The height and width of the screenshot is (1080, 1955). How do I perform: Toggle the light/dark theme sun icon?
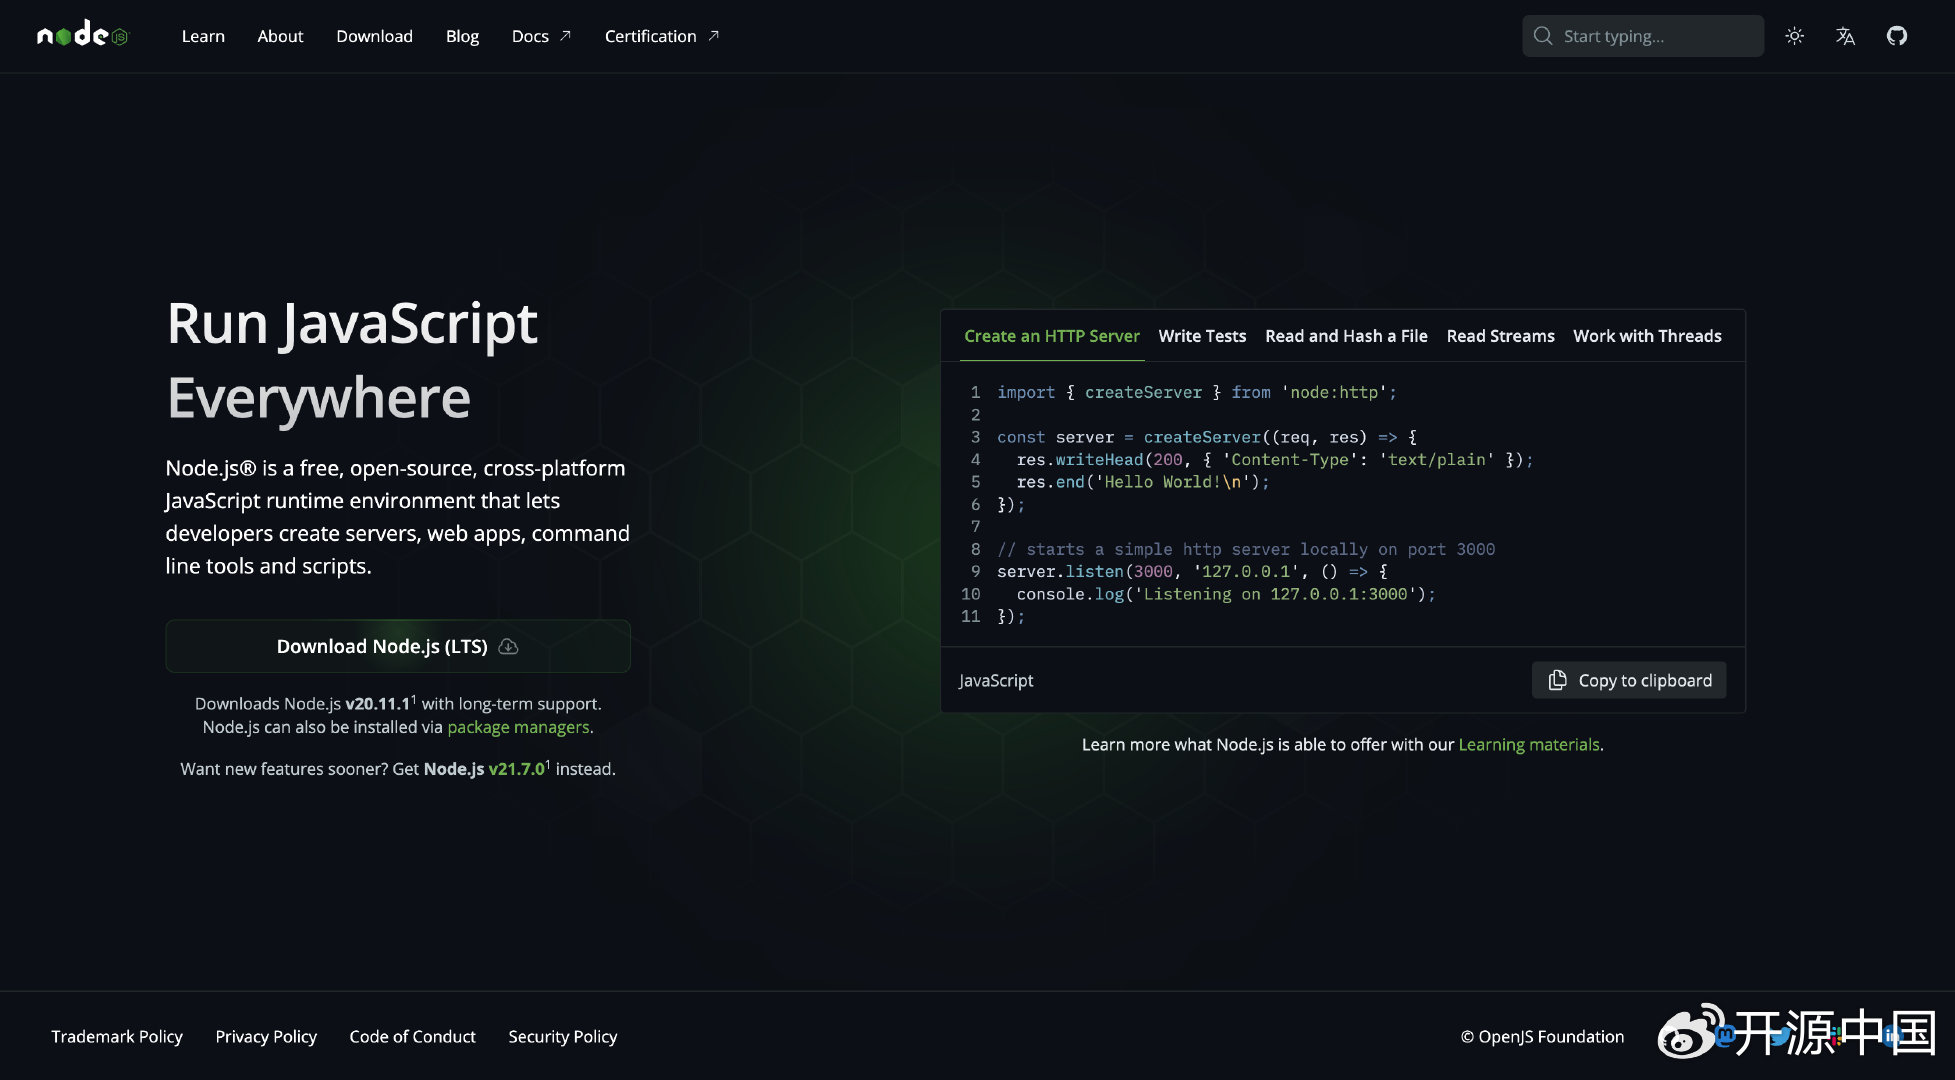coord(1795,36)
